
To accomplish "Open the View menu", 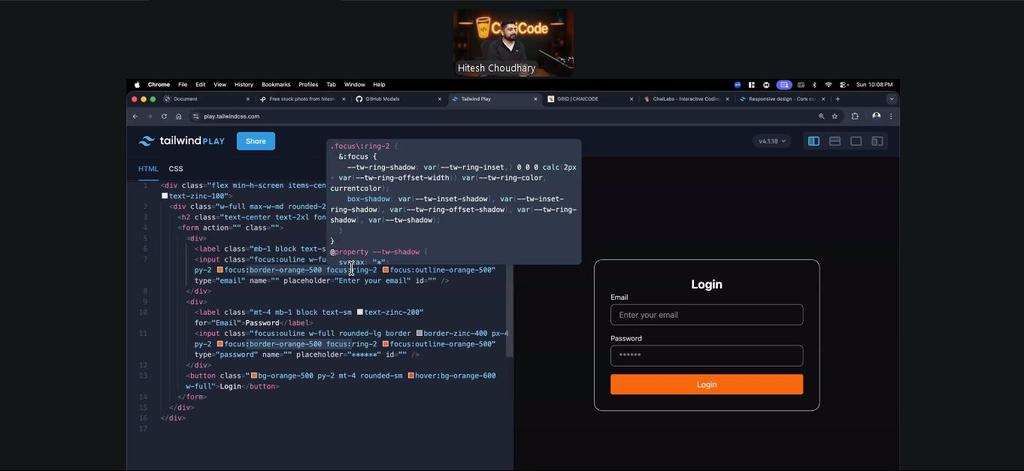I will [x=220, y=85].
